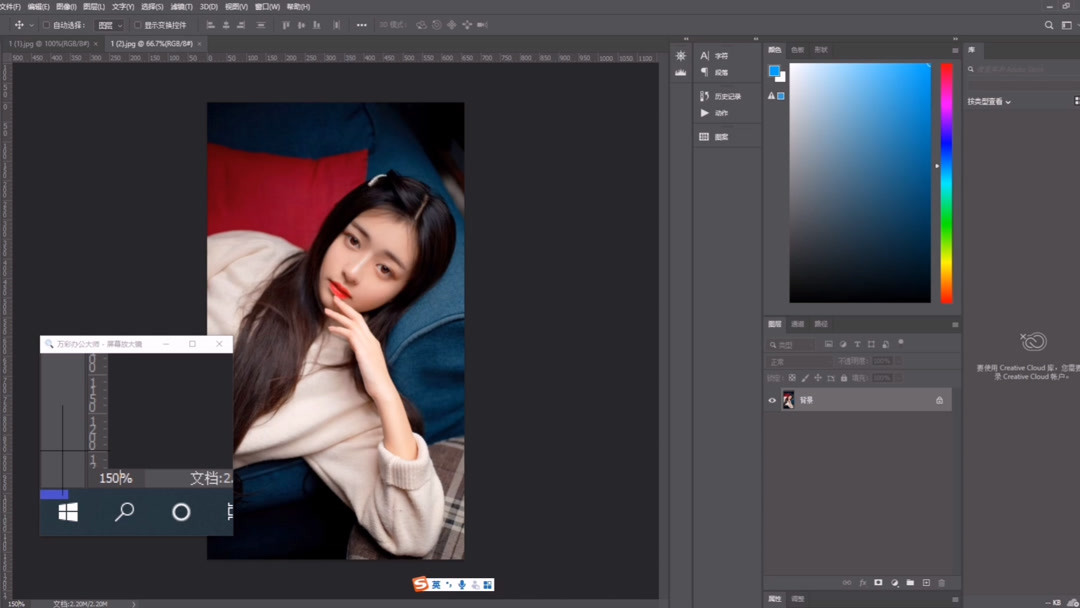Open the Filter (滤镜) menu

[180, 7]
